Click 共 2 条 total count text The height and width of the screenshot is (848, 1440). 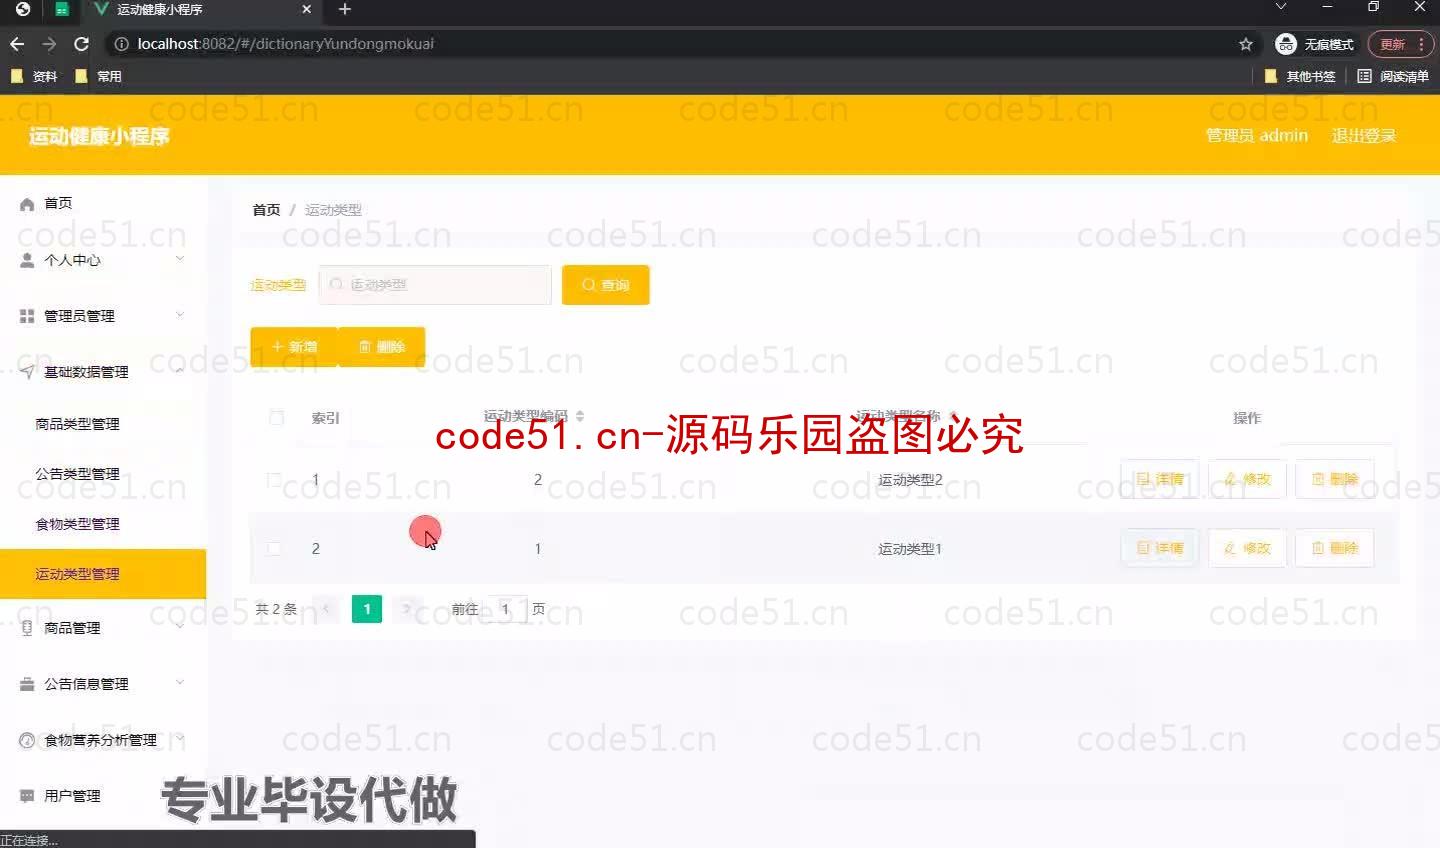tap(276, 609)
